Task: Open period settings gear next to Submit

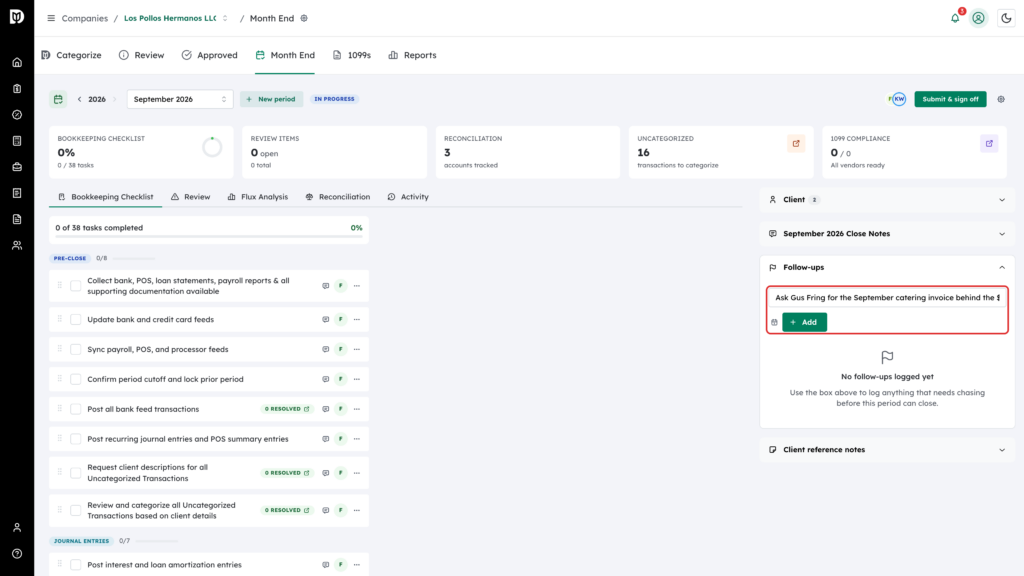Action: [1001, 99]
